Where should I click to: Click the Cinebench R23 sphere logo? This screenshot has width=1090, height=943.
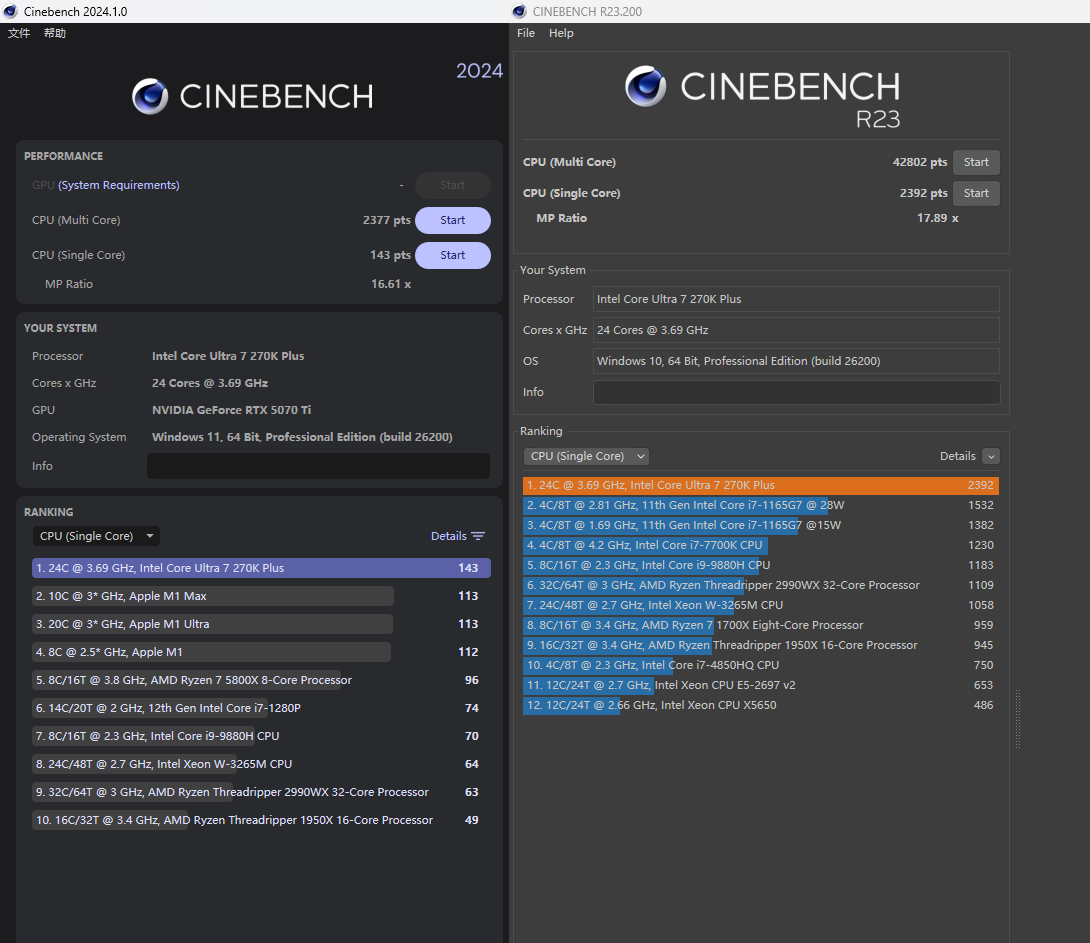[646, 86]
